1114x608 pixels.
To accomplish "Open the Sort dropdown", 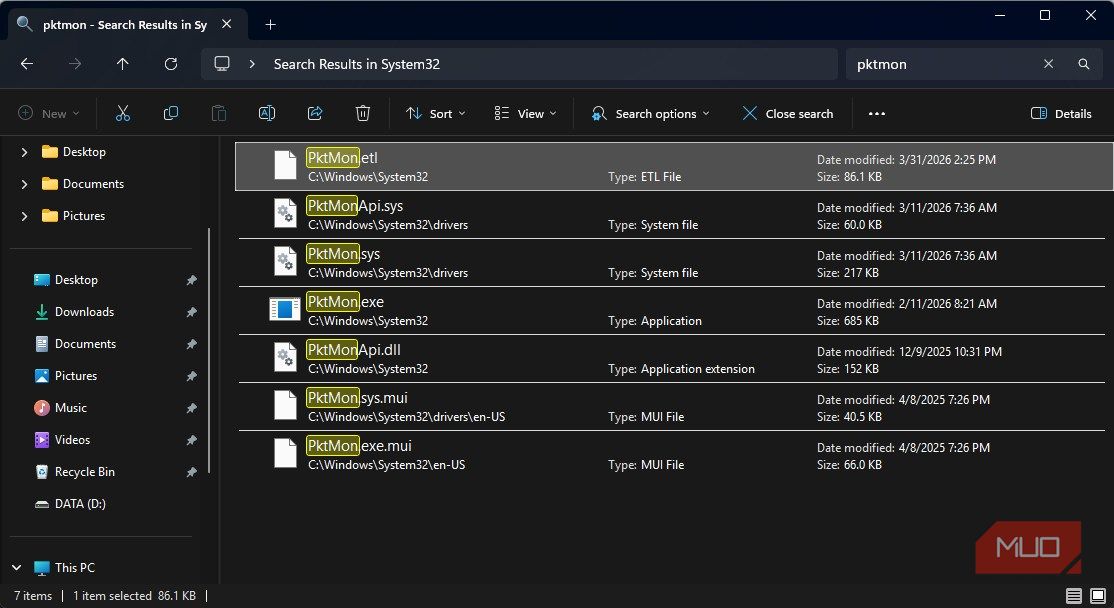I will [x=436, y=114].
